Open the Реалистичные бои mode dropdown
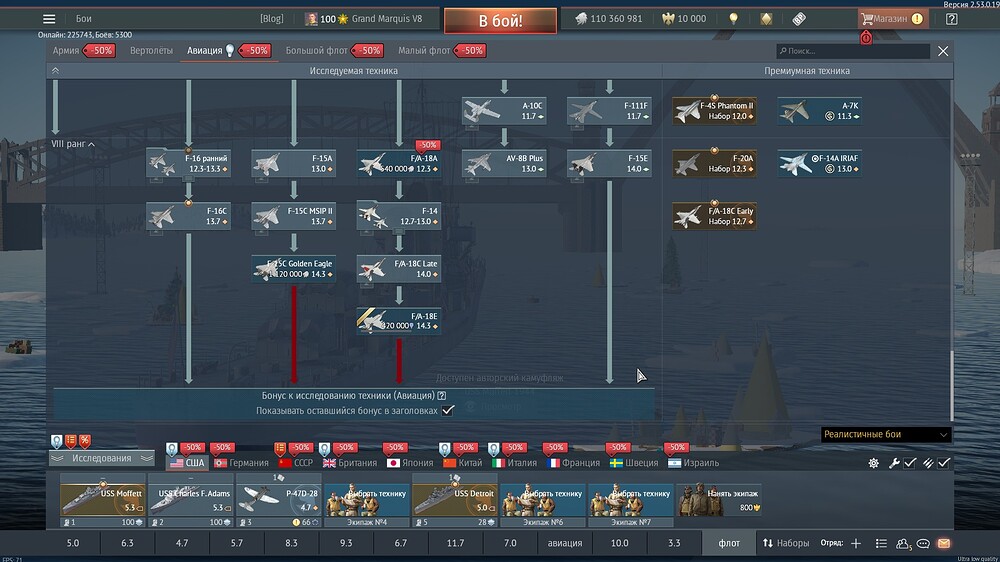1000x562 pixels. [884, 435]
